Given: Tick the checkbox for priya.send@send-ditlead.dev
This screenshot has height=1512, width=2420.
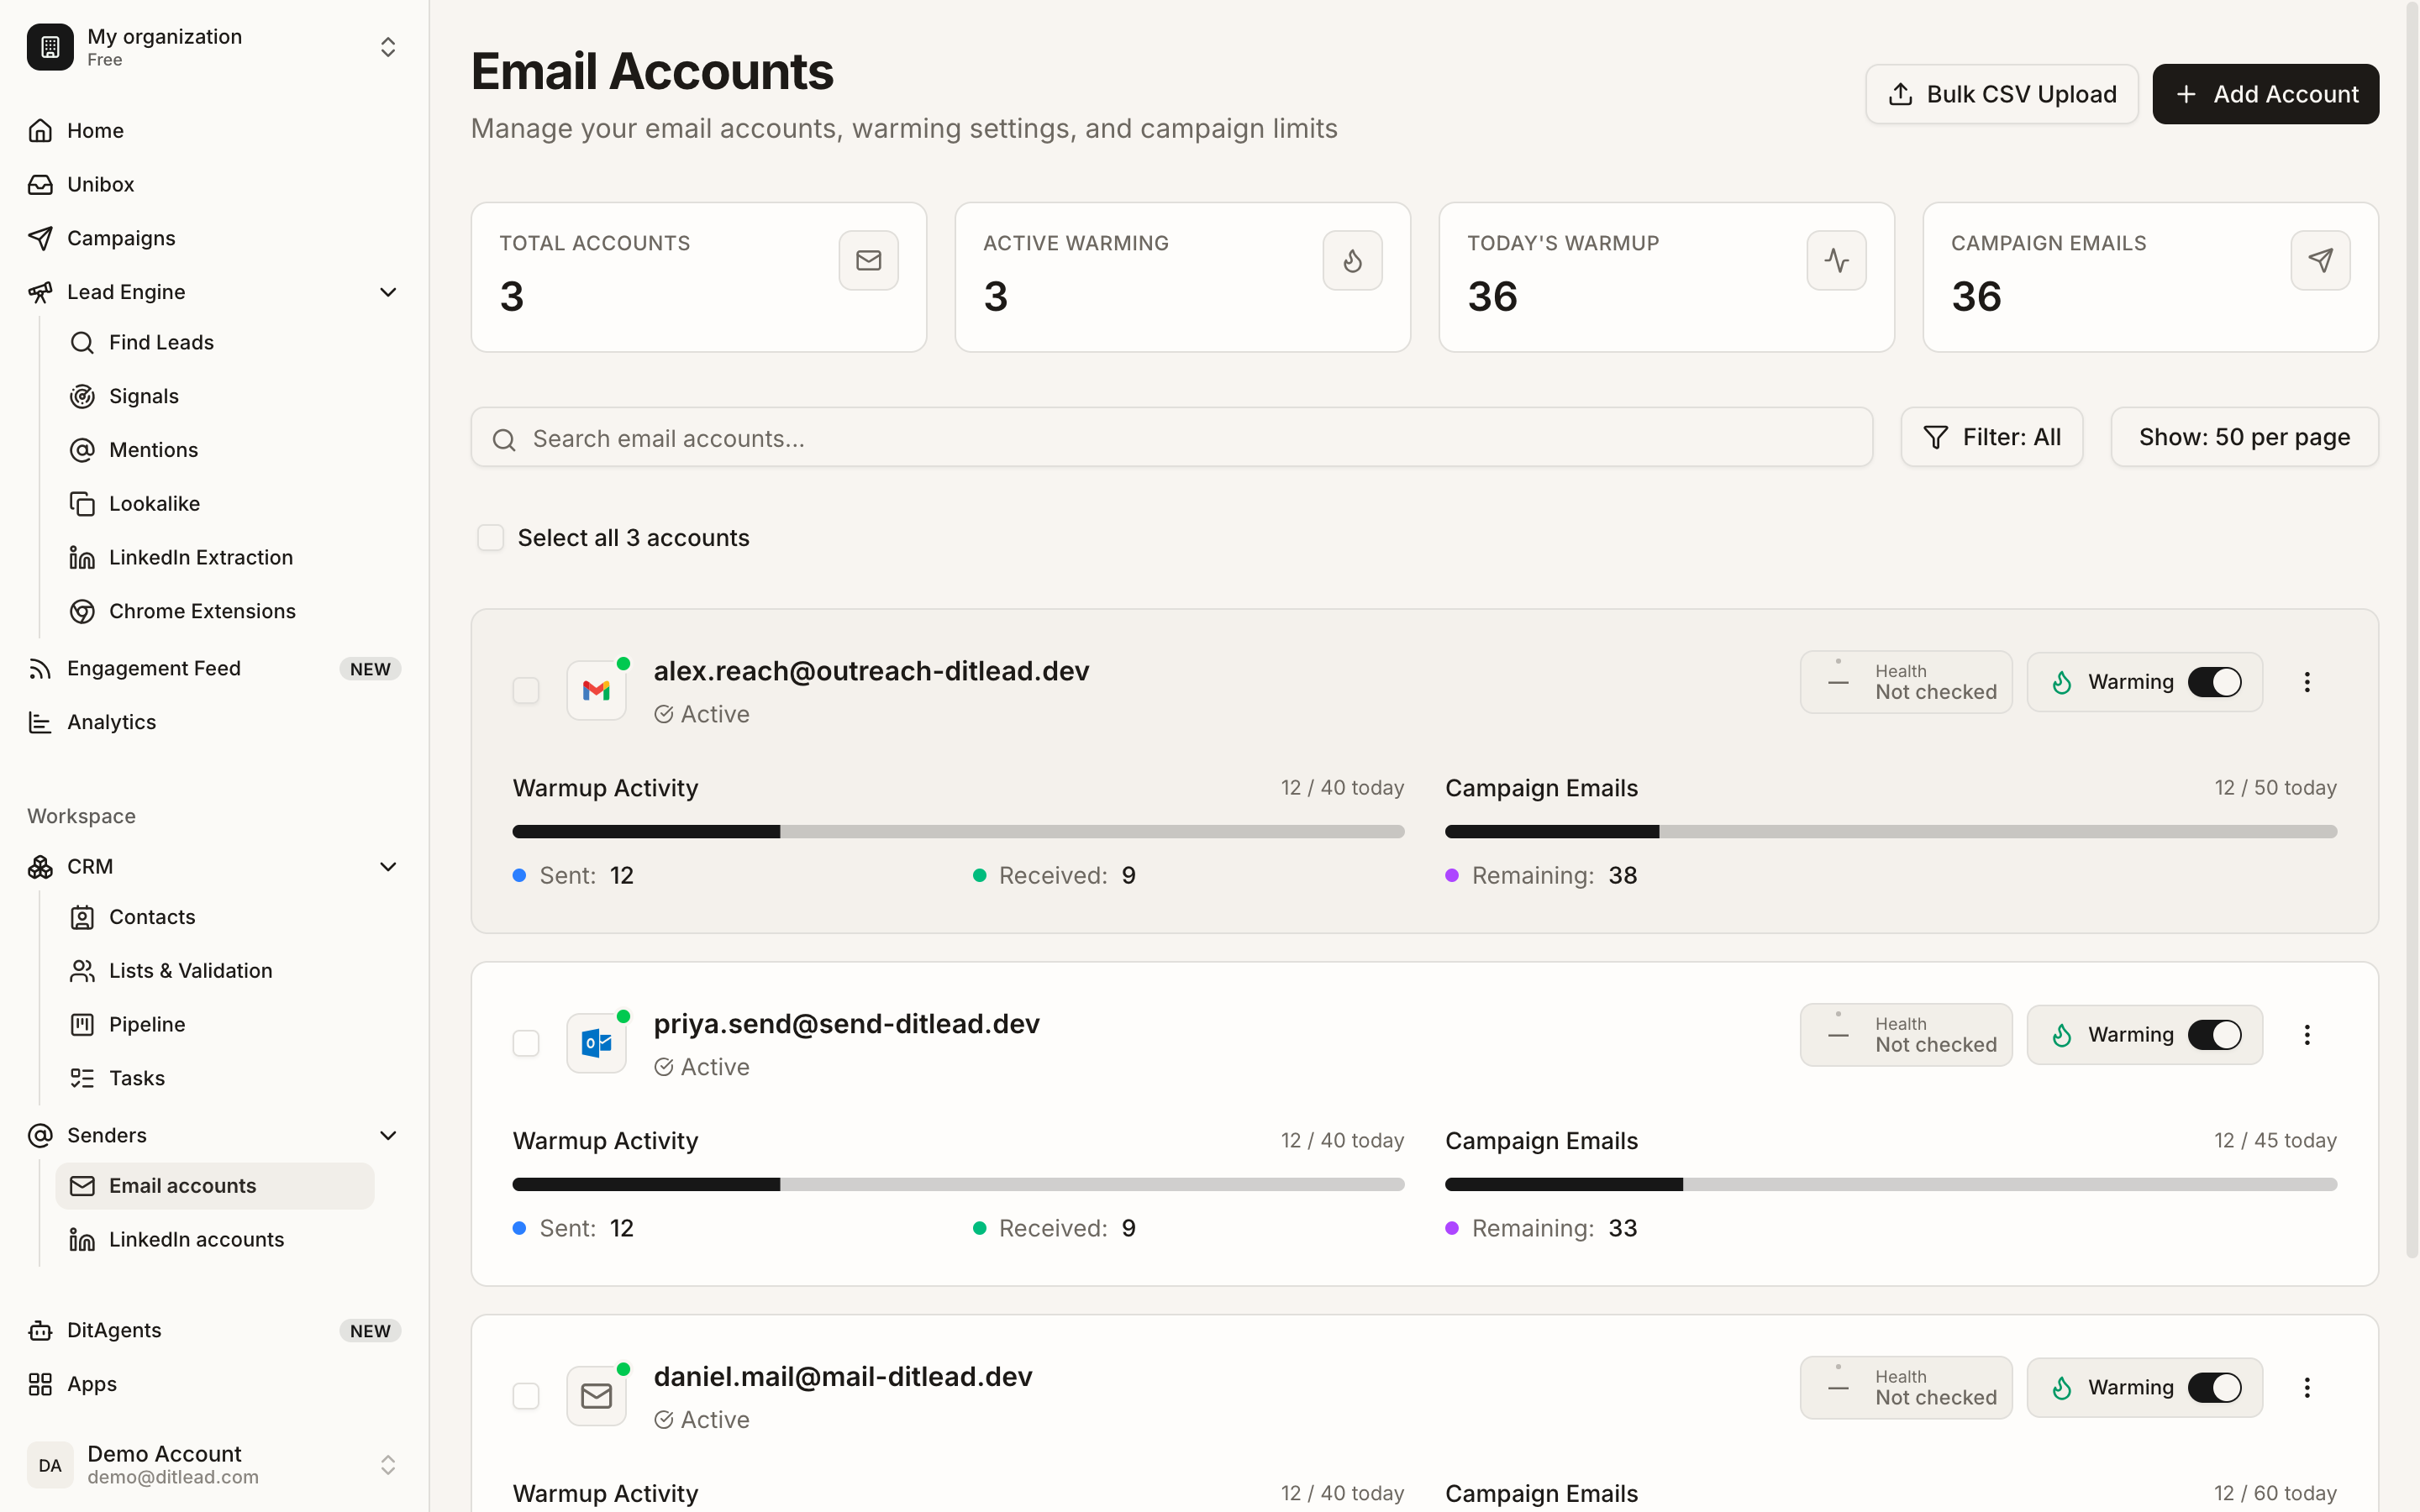Looking at the screenshot, I should coord(526,1043).
